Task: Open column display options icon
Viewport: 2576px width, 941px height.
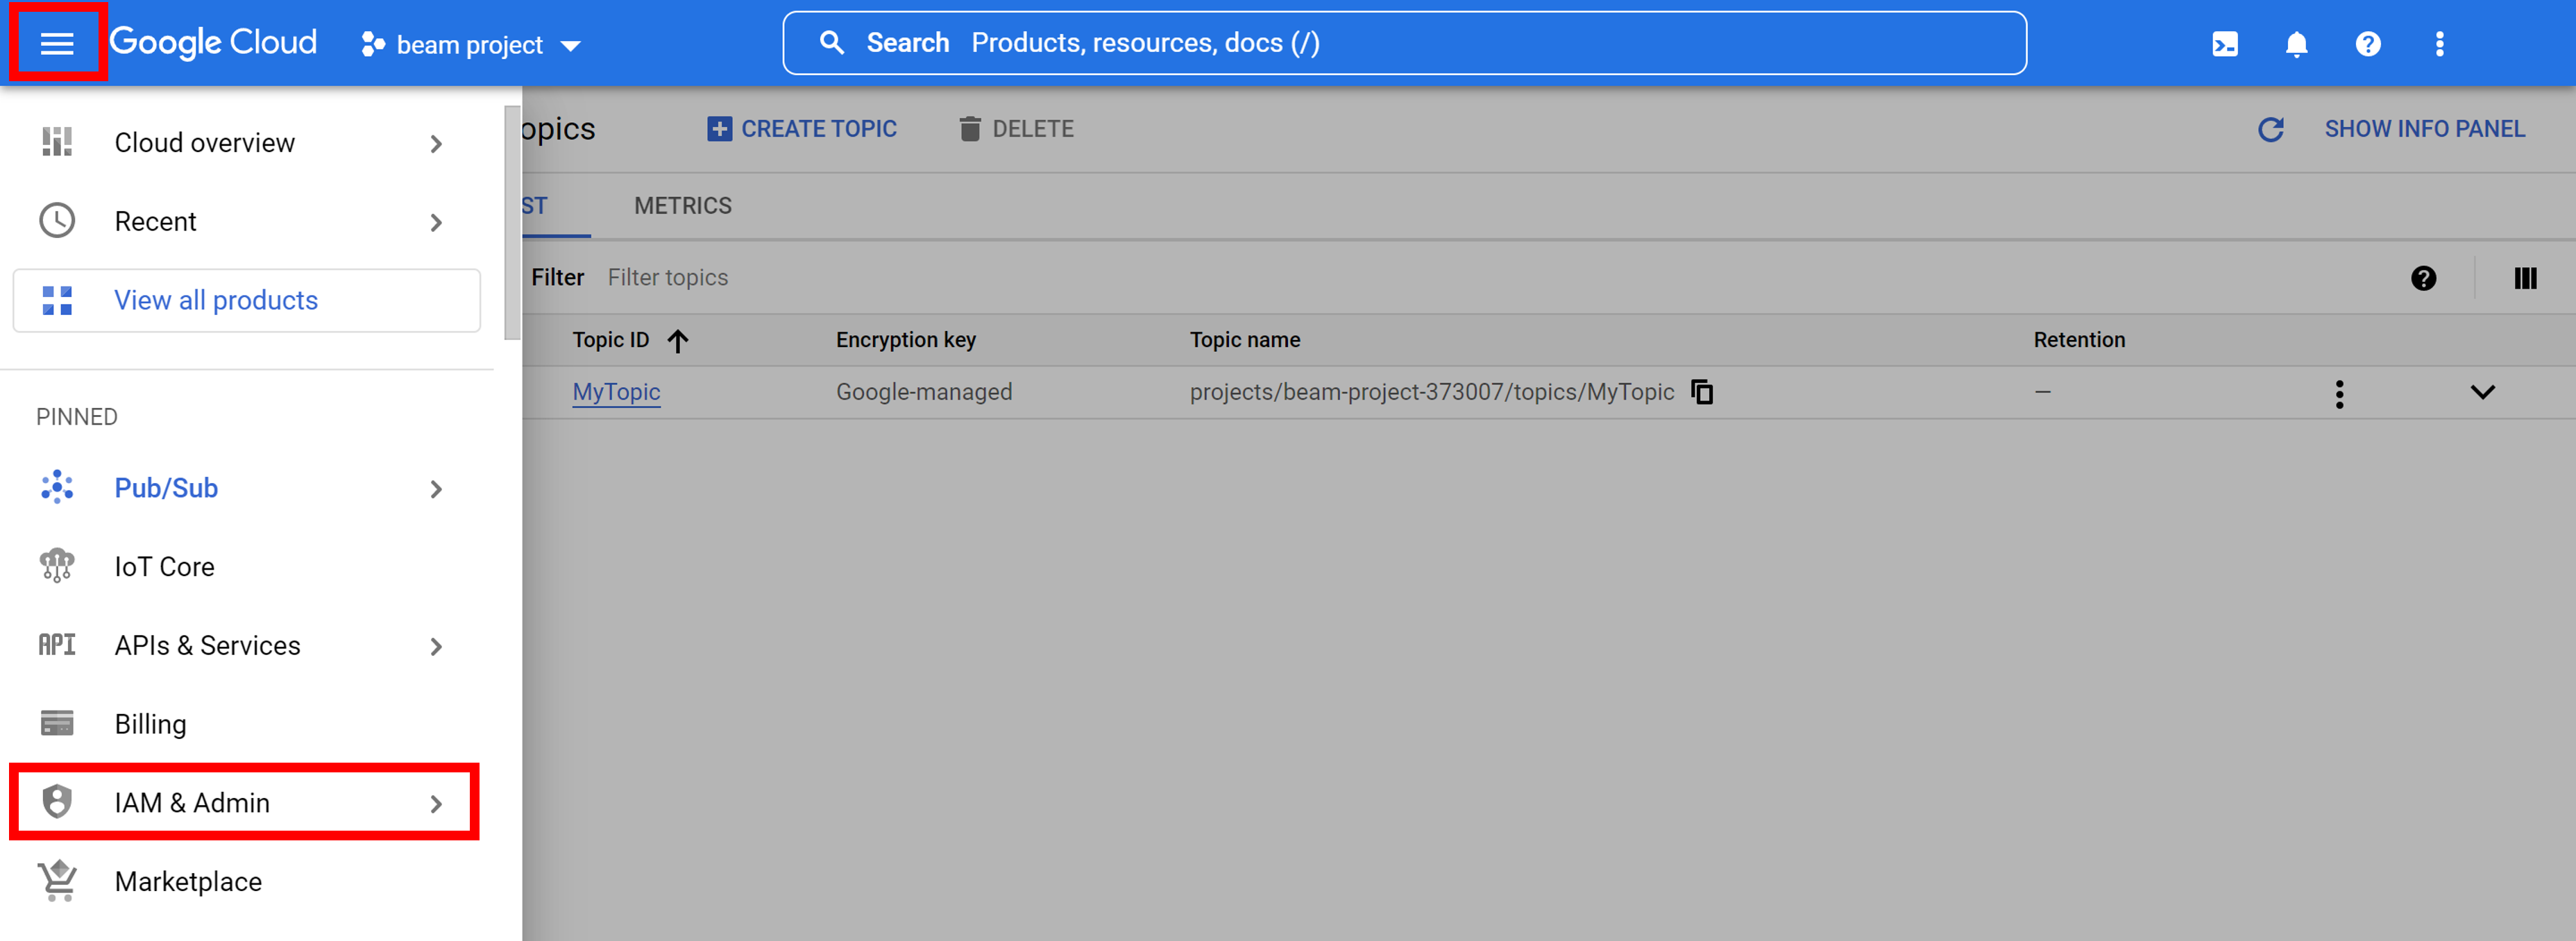Action: tap(2525, 278)
